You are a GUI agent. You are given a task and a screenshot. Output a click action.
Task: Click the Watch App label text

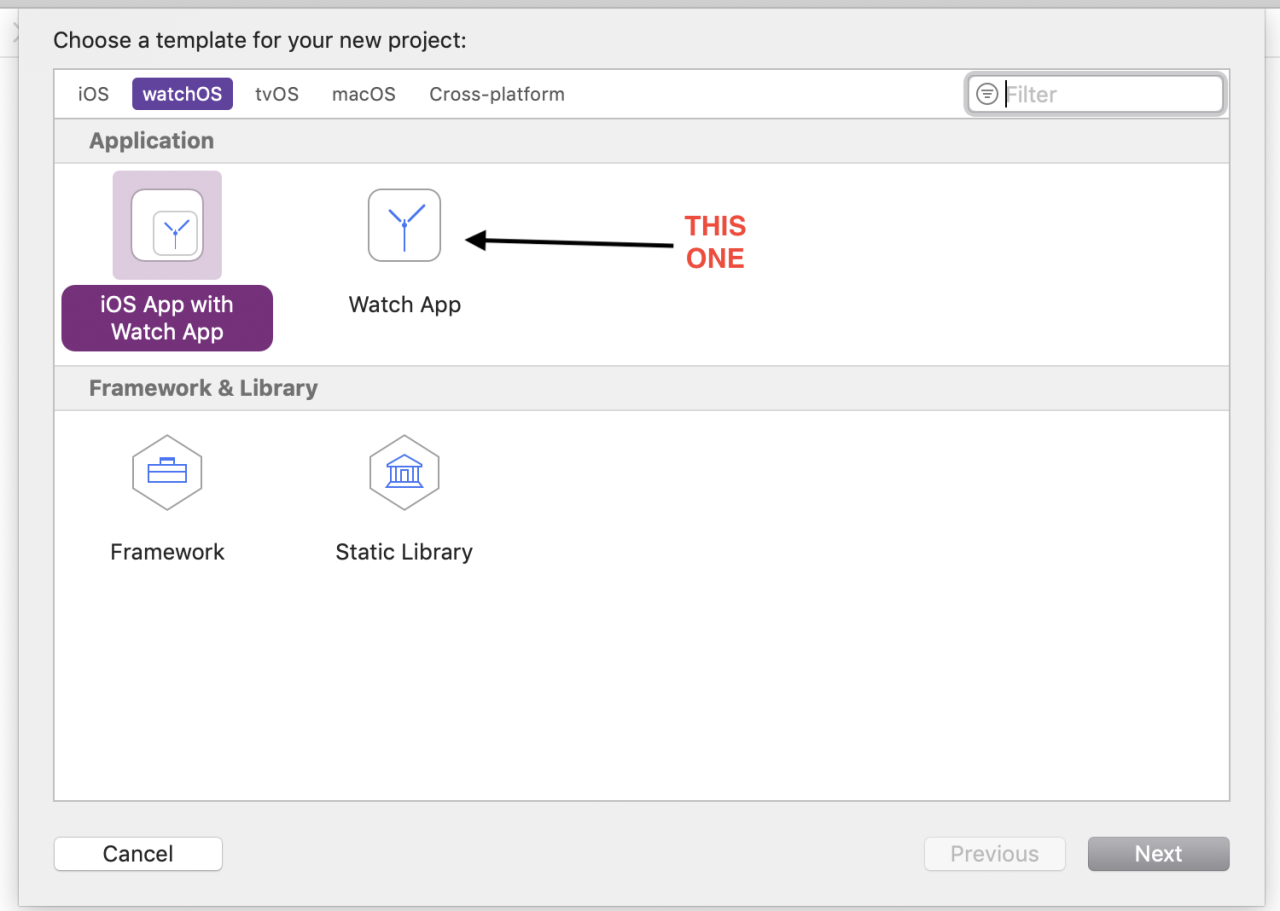(405, 305)
